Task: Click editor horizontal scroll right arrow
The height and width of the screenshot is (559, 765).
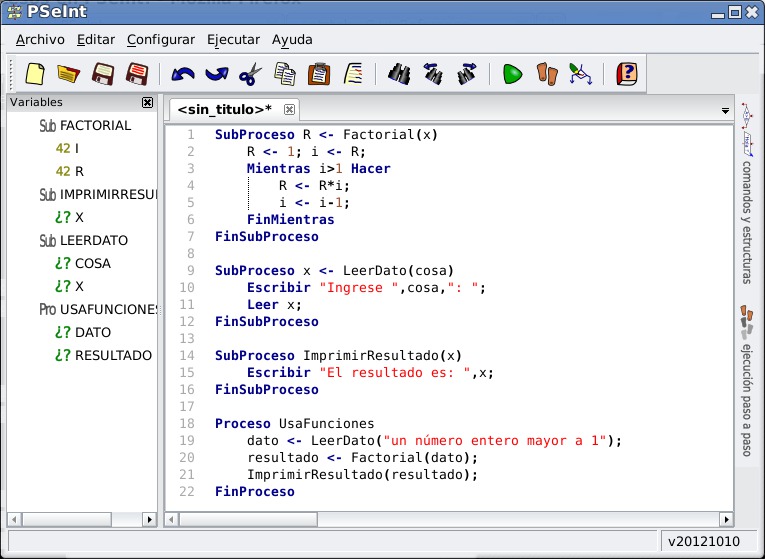Action: tap(726, 519)
